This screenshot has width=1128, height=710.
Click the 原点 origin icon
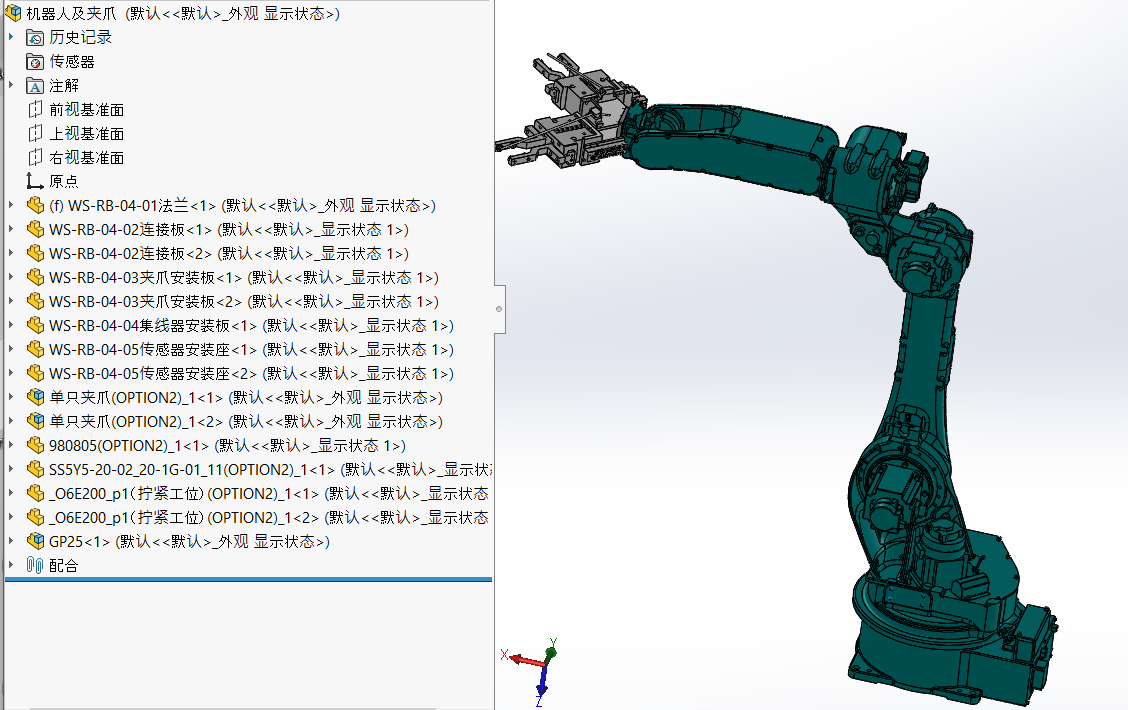pyautogui.click(x=35, y=181)
